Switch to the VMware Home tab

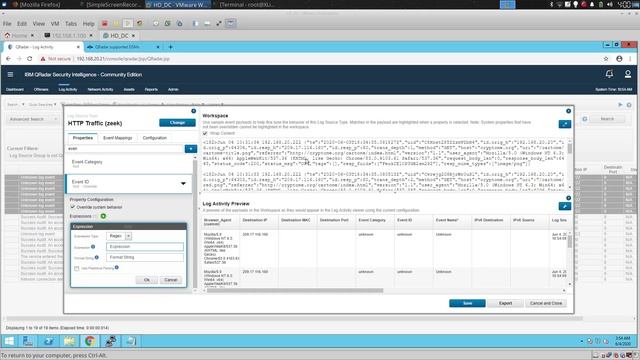click(19, 36)
